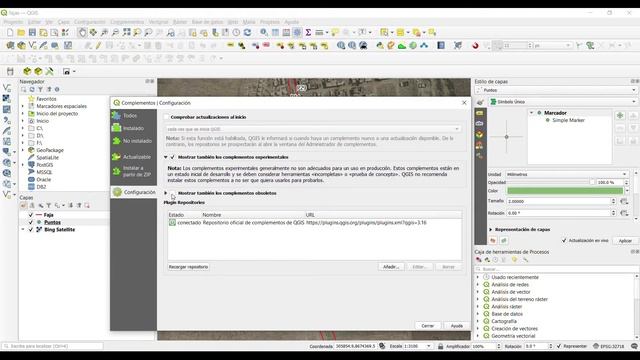The height and width of the screenshot is (360, 640).
Task: Select the Pan Map hand tool
Action: point(82,32)
